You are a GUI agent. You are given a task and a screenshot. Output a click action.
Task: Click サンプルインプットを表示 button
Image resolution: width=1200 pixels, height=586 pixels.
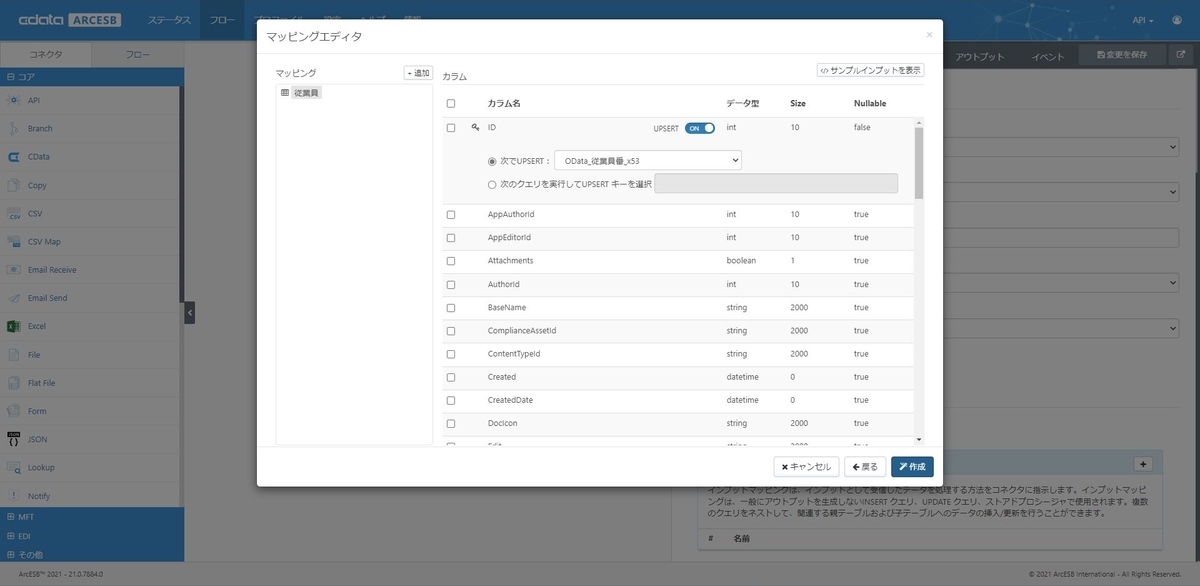click(x=870, y=70)
